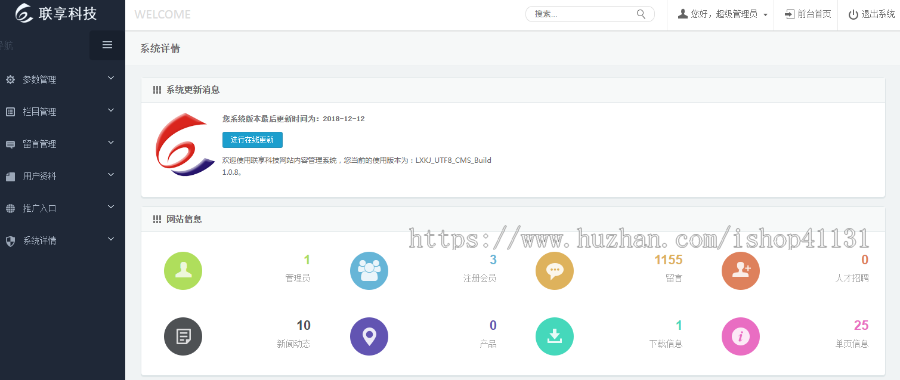900x380 pixels.
Task: Click the LXKJ_UTF8_CMS_Build version text
Action: pyautogui.click(x=453, y=160)
